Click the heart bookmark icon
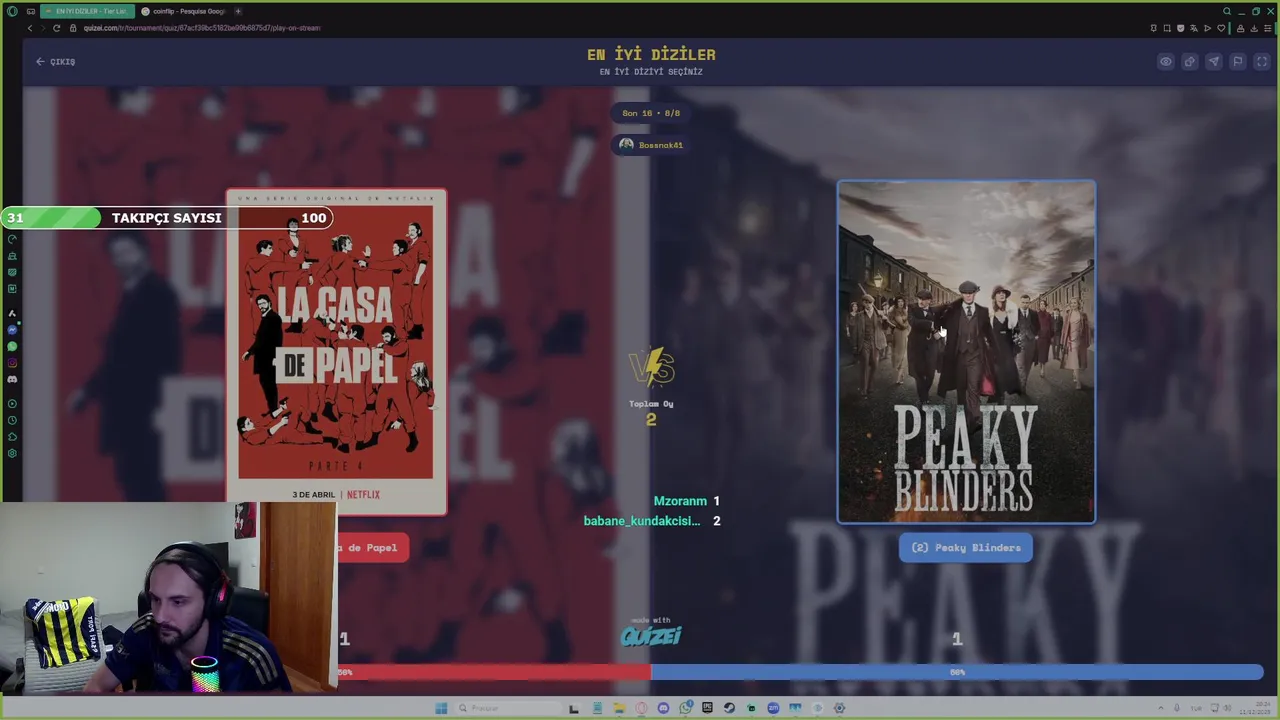Viewport: 1280px width, 720px height. tap(1221, 28)
